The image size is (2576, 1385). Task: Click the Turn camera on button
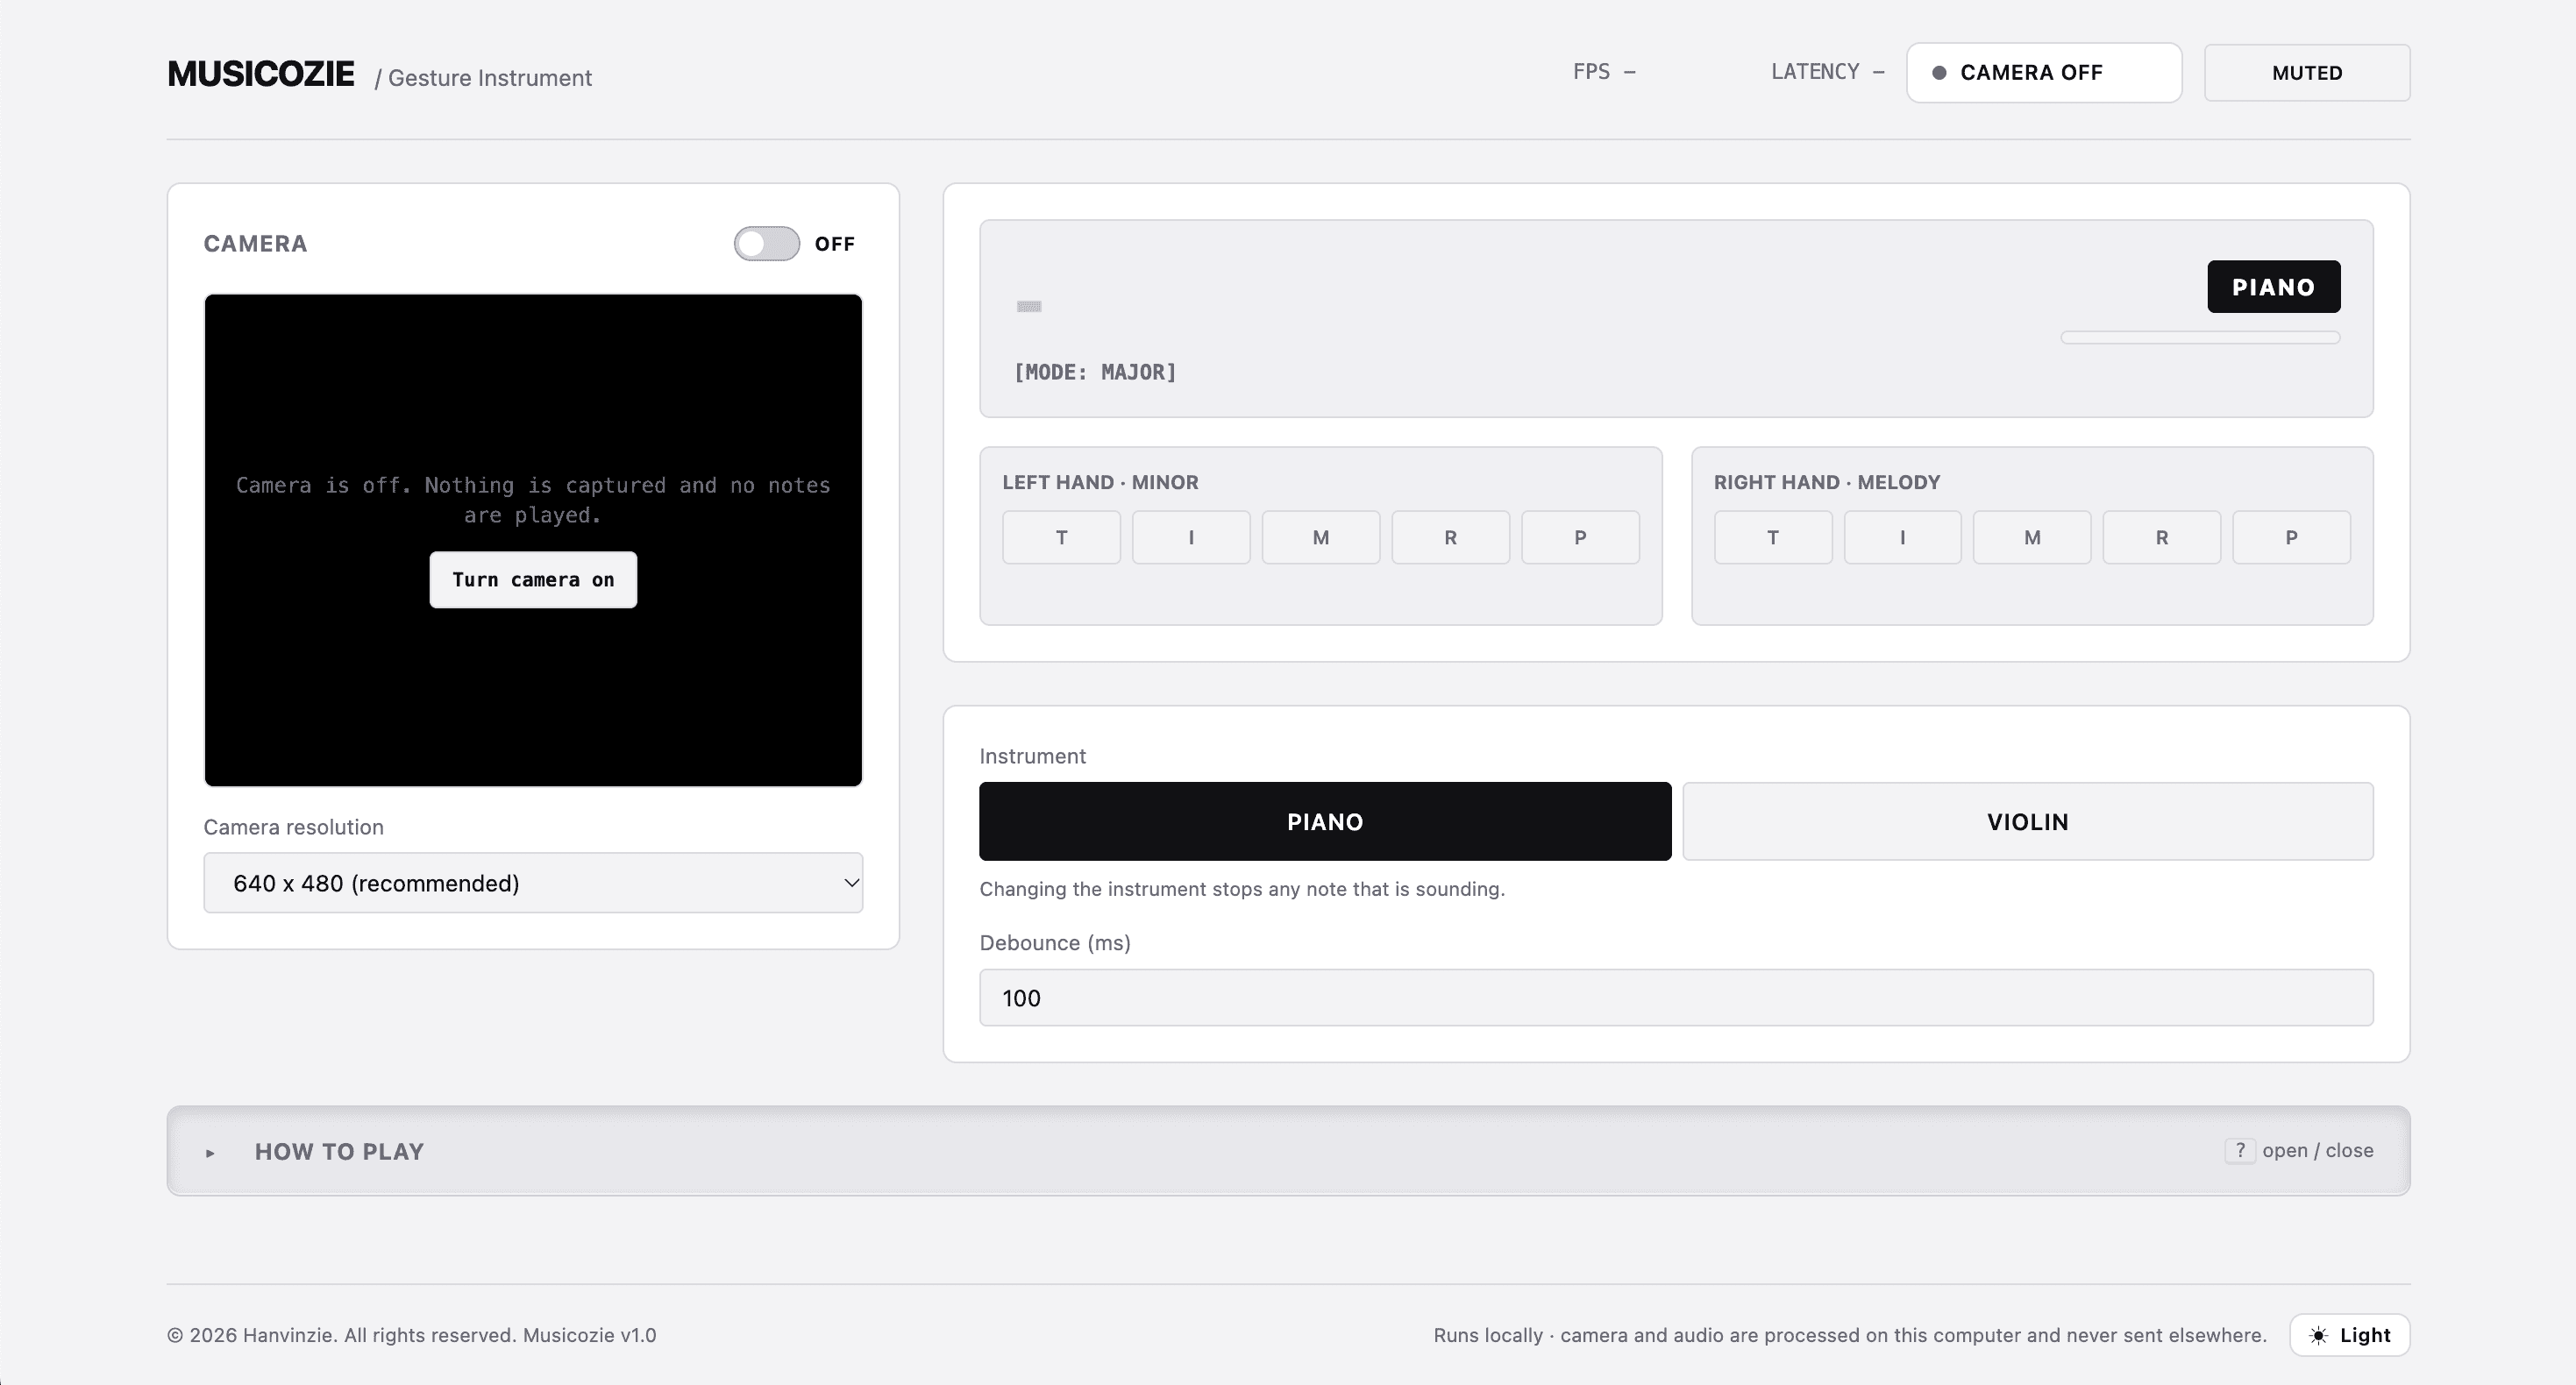(533, 579)
